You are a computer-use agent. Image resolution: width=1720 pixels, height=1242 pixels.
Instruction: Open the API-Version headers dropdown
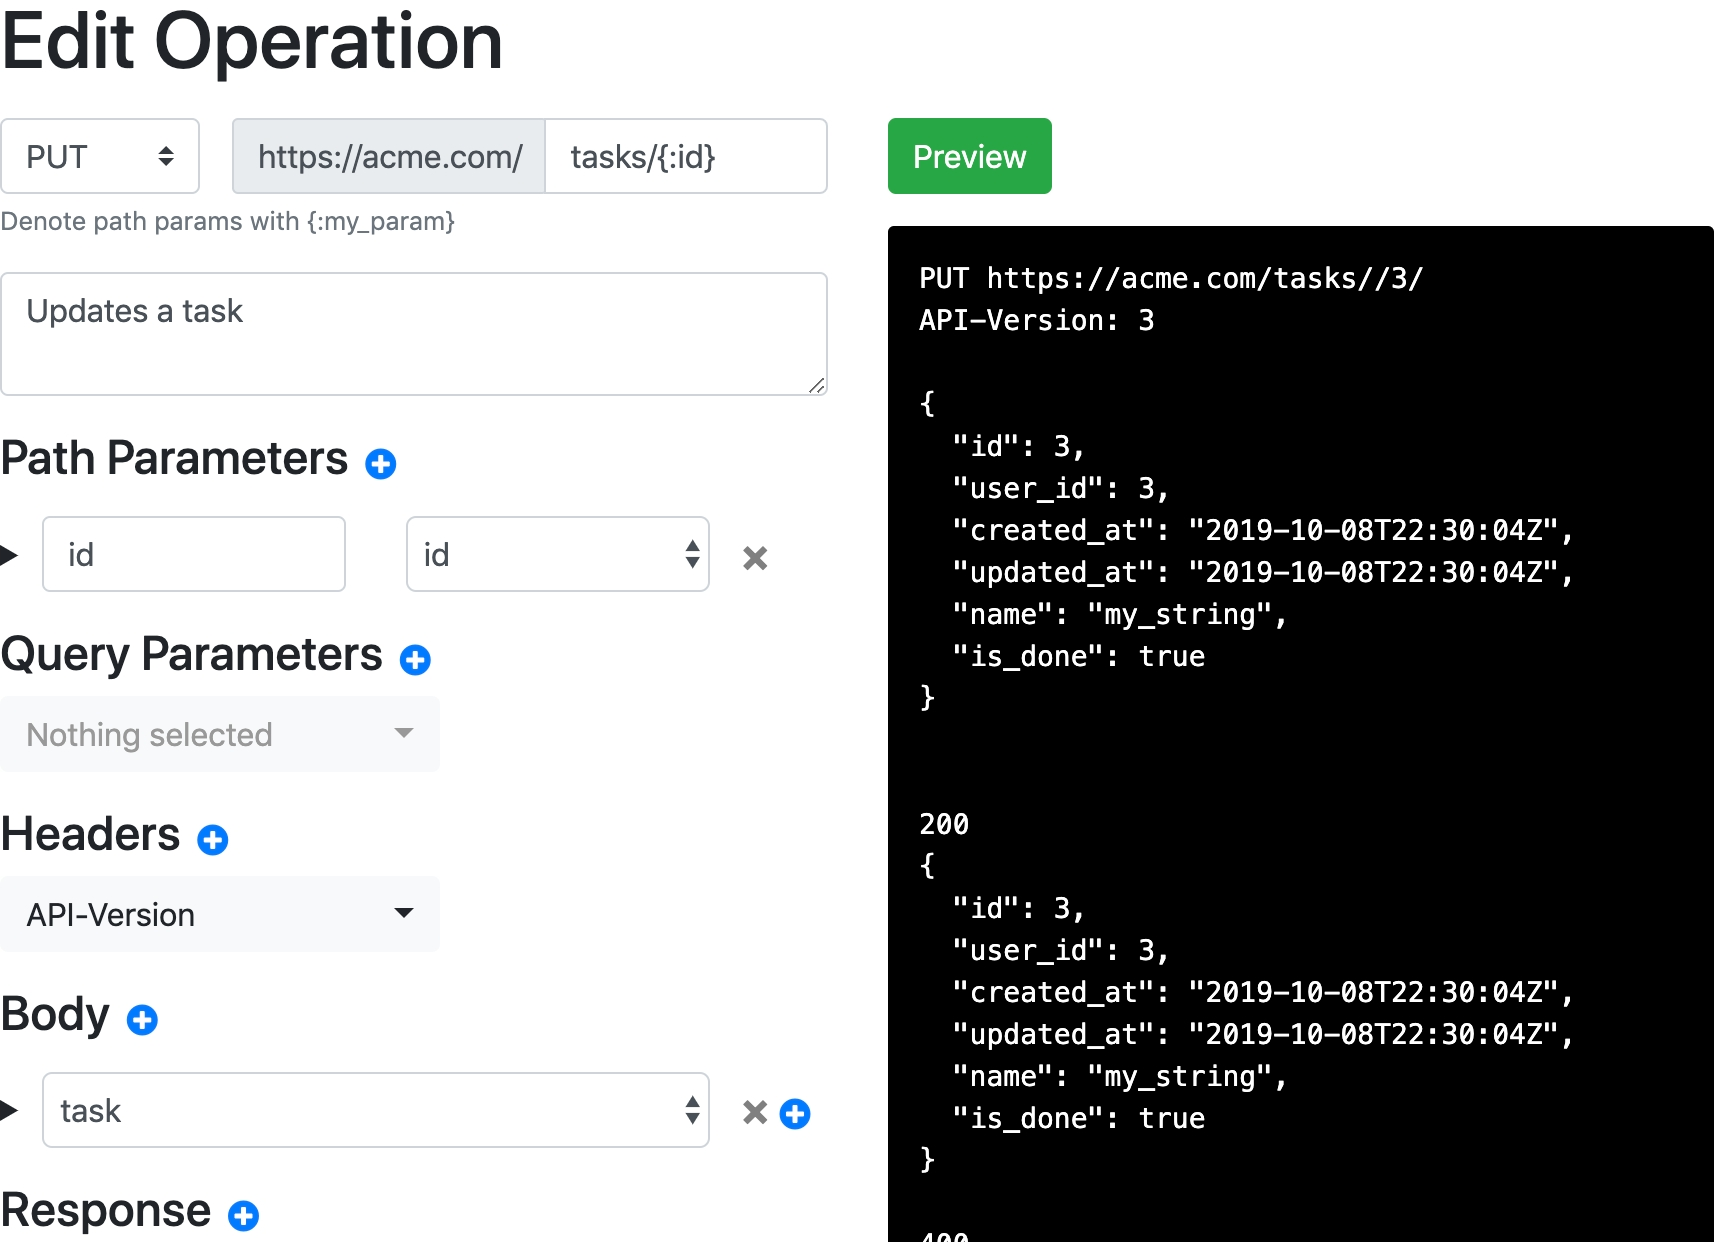coord(220,915)
